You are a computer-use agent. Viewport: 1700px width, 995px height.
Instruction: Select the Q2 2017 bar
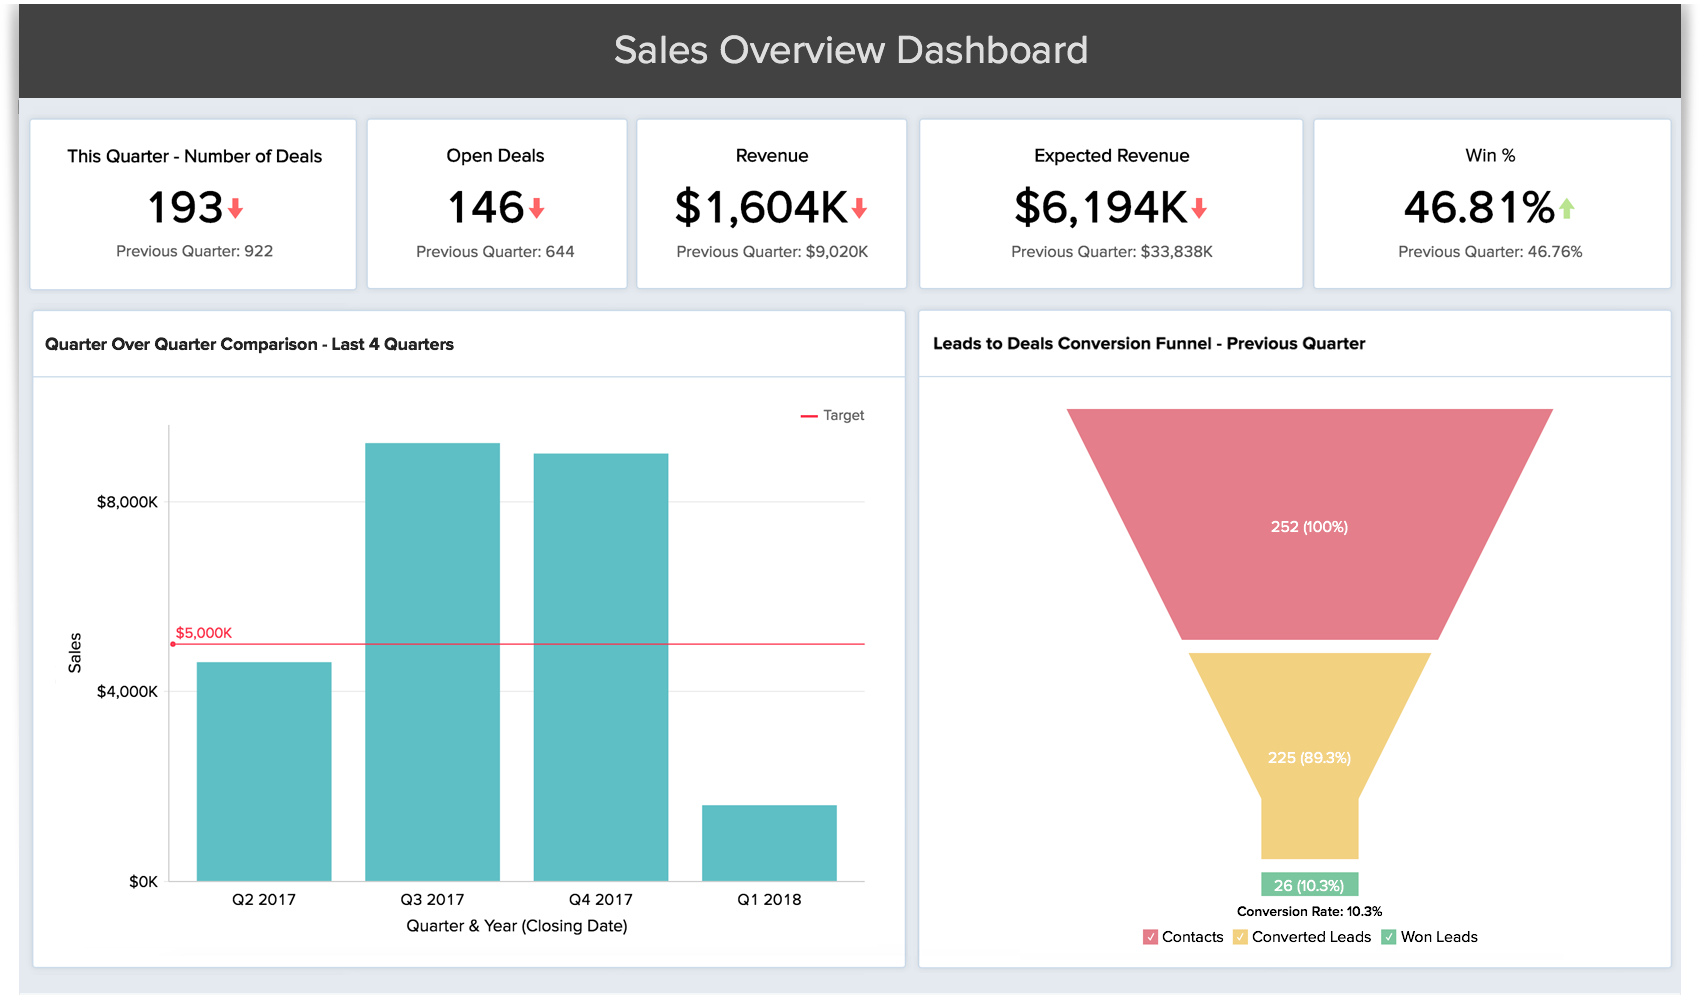264,771
